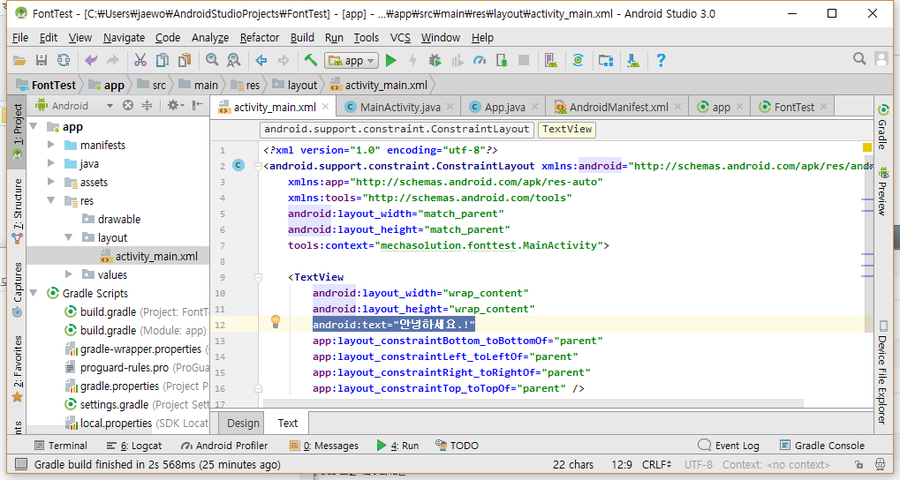Open Replace toolbar icon
900x480 pixels.
click(234, 60)
